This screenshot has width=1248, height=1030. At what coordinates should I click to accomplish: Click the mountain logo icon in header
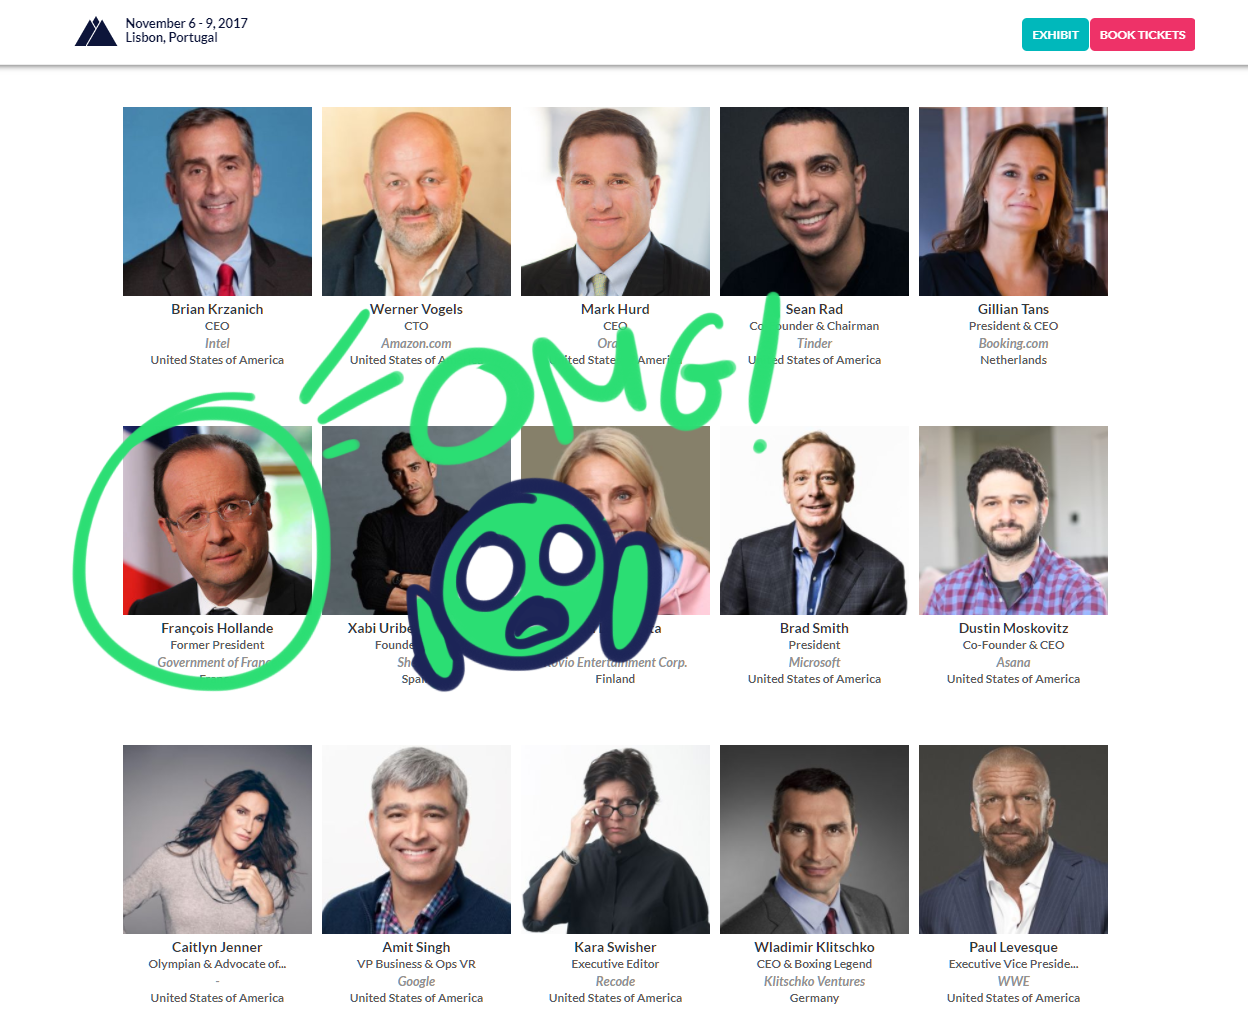(x=96, y=31)
